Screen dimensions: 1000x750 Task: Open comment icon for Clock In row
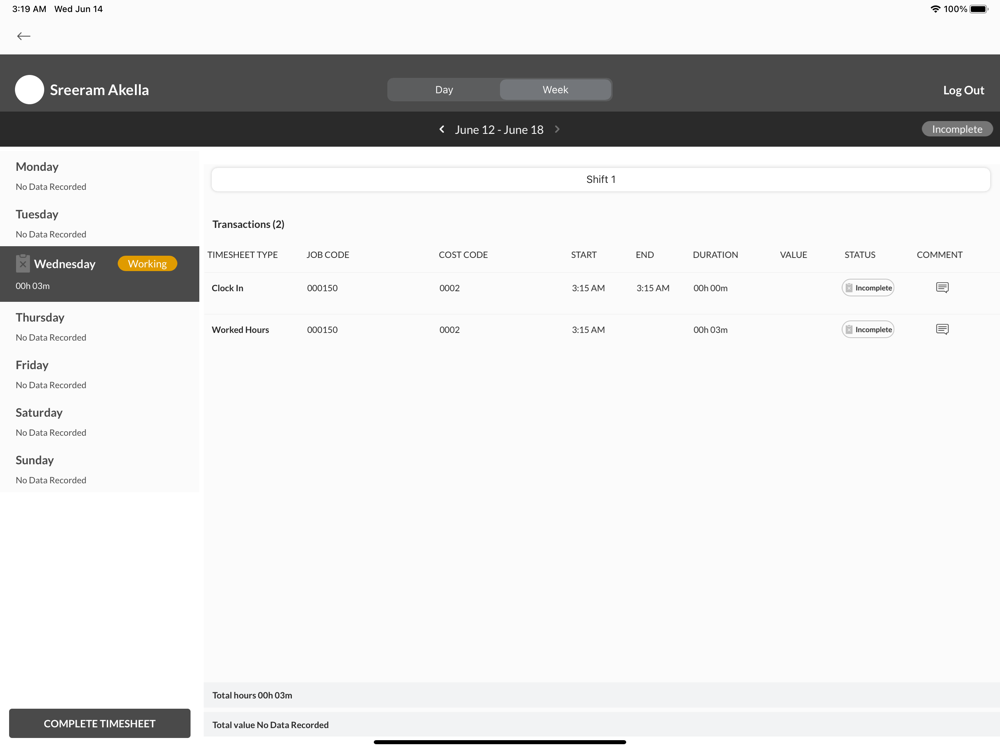tap(942, 288)
